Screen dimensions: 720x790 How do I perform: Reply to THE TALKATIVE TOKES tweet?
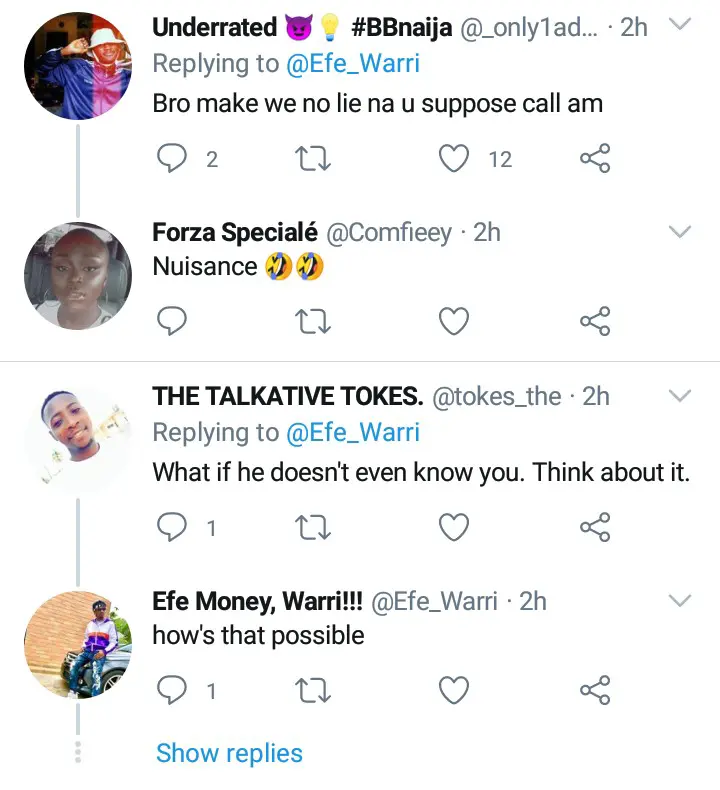(x=174, y=527)
